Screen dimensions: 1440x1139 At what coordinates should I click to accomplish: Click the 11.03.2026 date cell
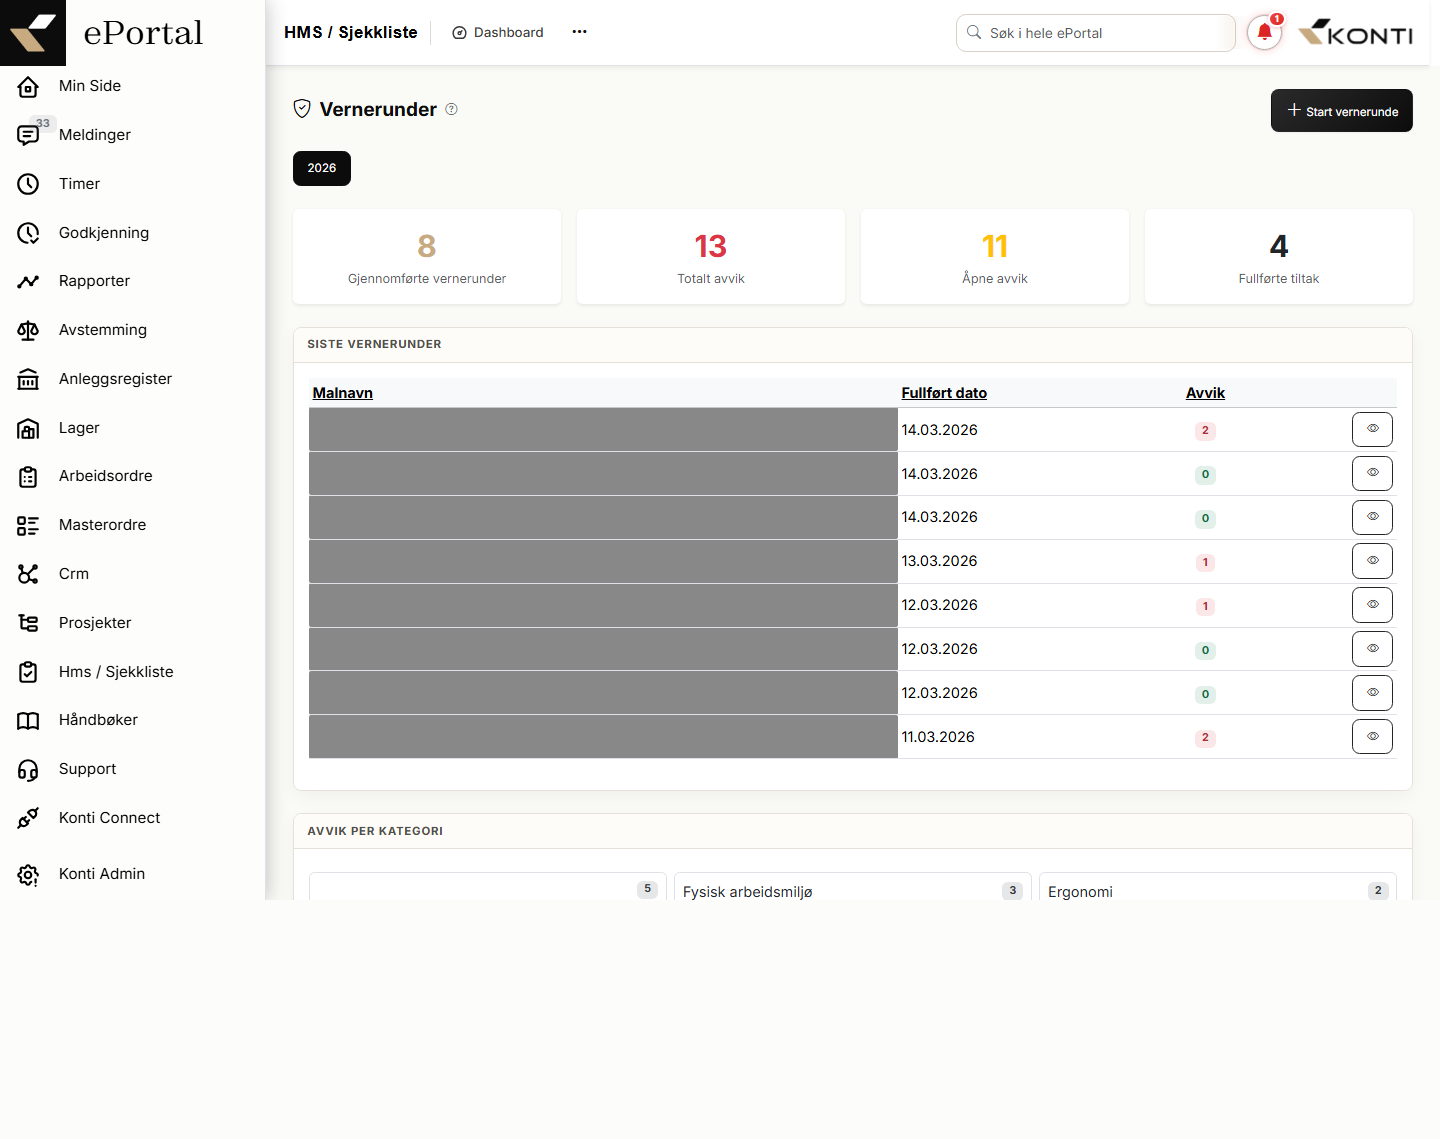click(x=938, y=737)
